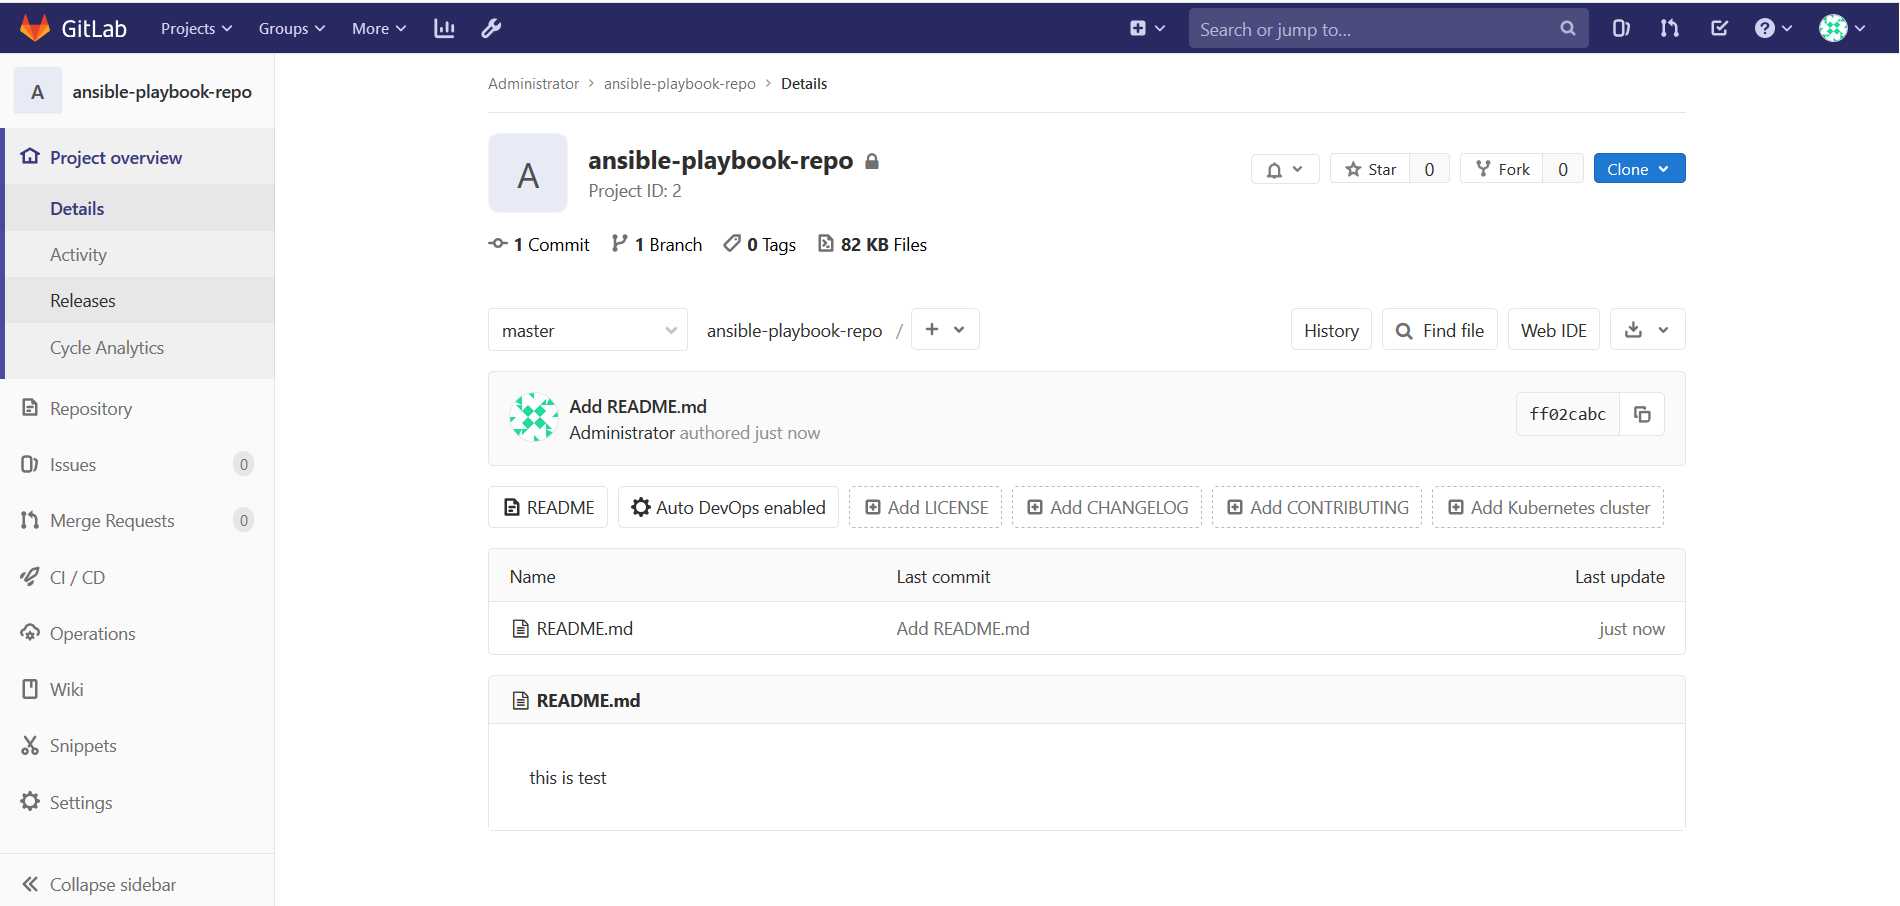The width and height of the screenshot is (1900, 906).
Task: Open the download source code dropdown
Action: [1647, 330]
